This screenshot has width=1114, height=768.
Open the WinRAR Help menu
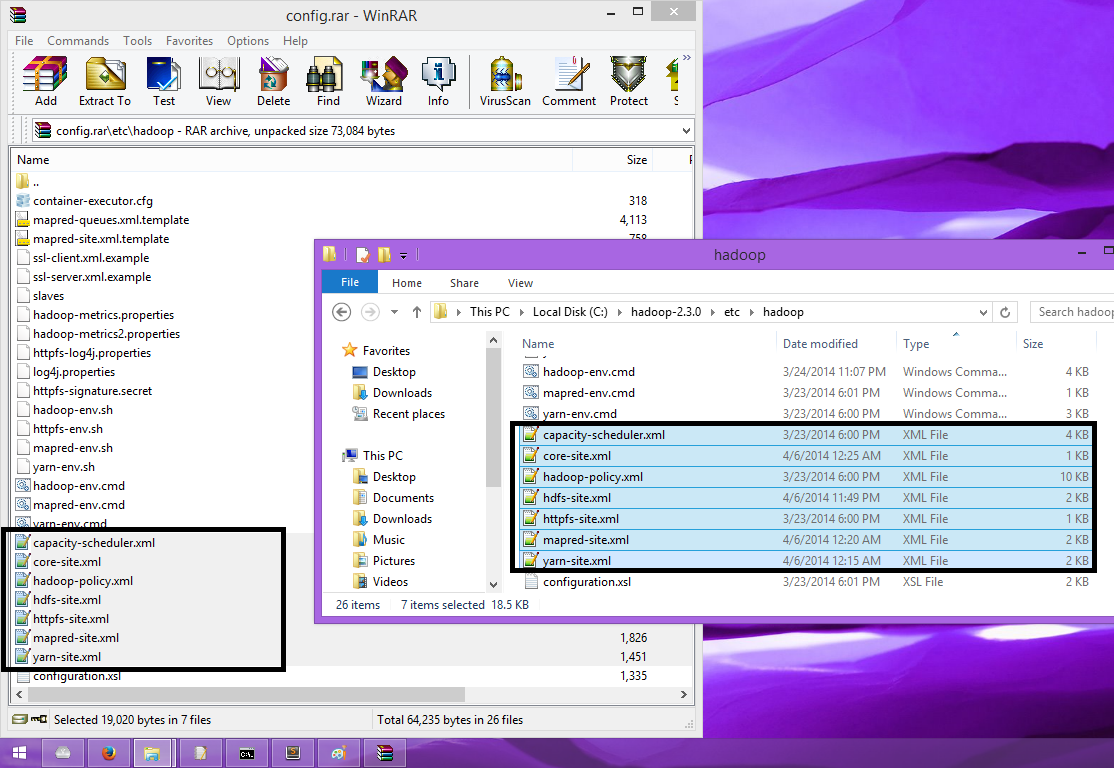(295, 41)
